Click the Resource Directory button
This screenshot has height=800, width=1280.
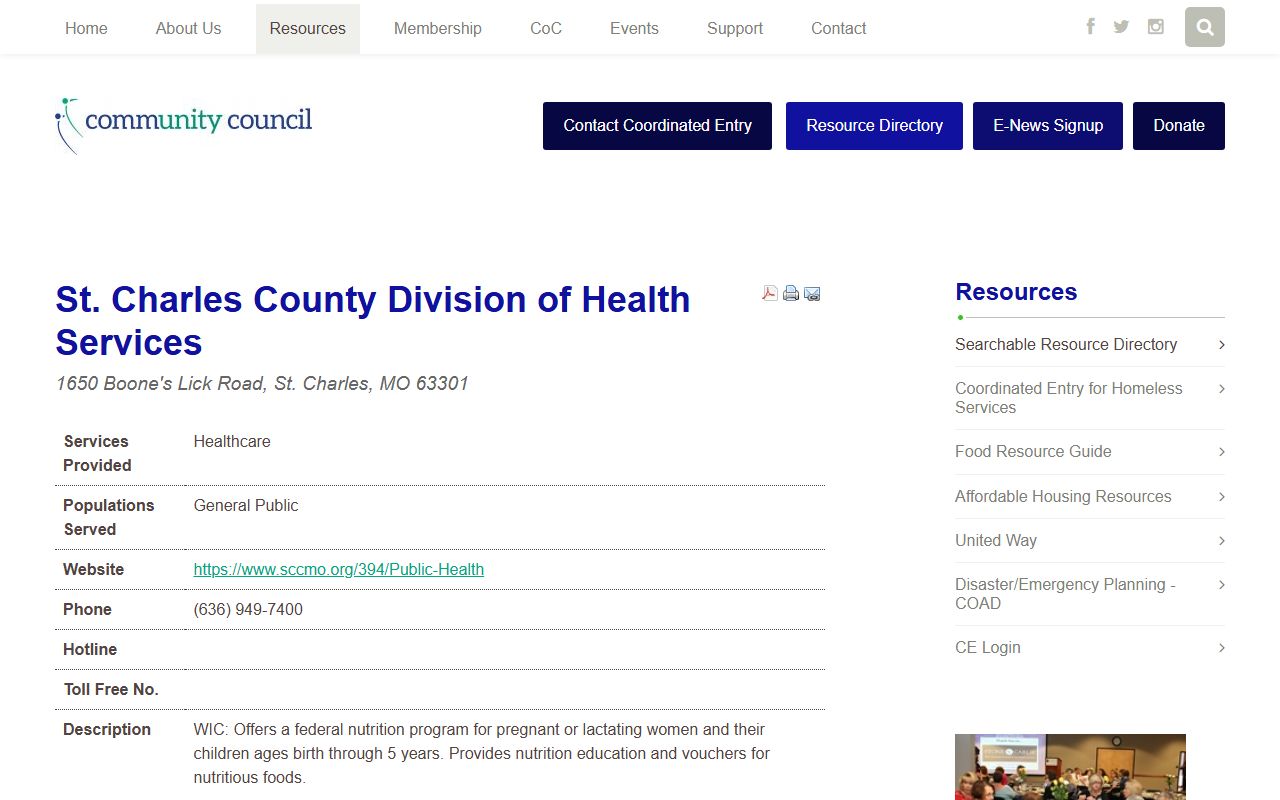click(x=874, y=126)
